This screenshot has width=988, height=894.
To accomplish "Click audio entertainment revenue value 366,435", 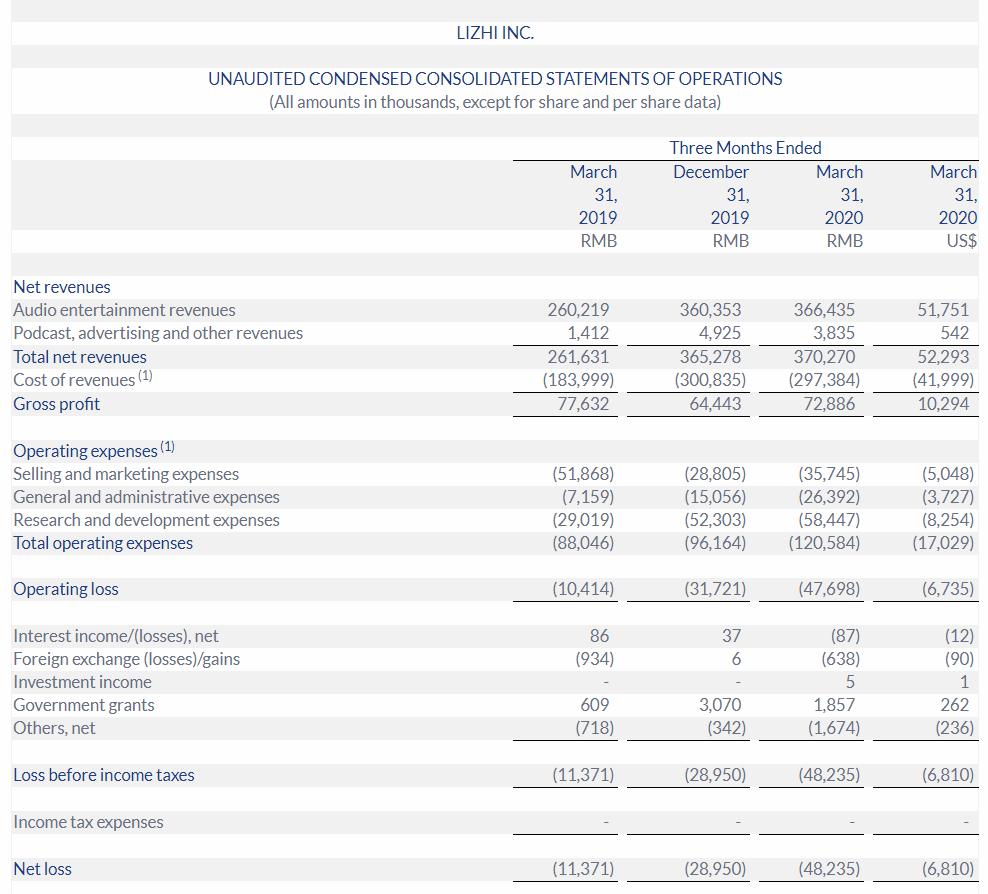I will [x=824, y=310].
